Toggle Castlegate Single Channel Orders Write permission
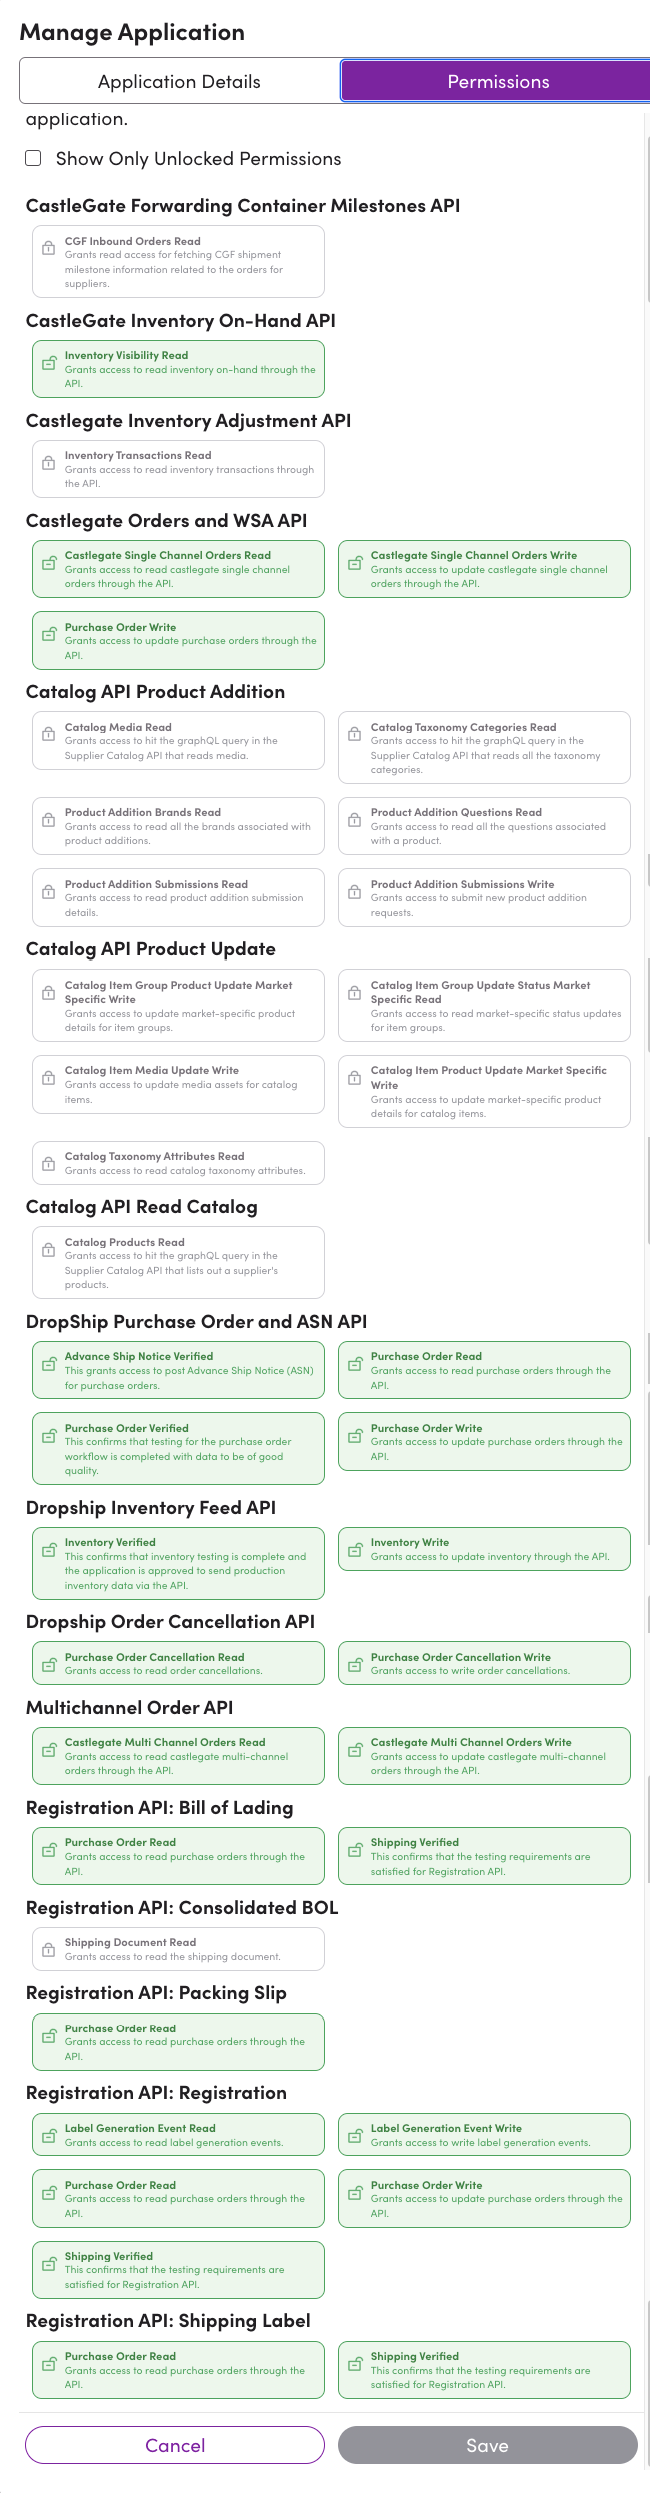The height and width of the screenshot is (2493, 650). coord(484,569)
